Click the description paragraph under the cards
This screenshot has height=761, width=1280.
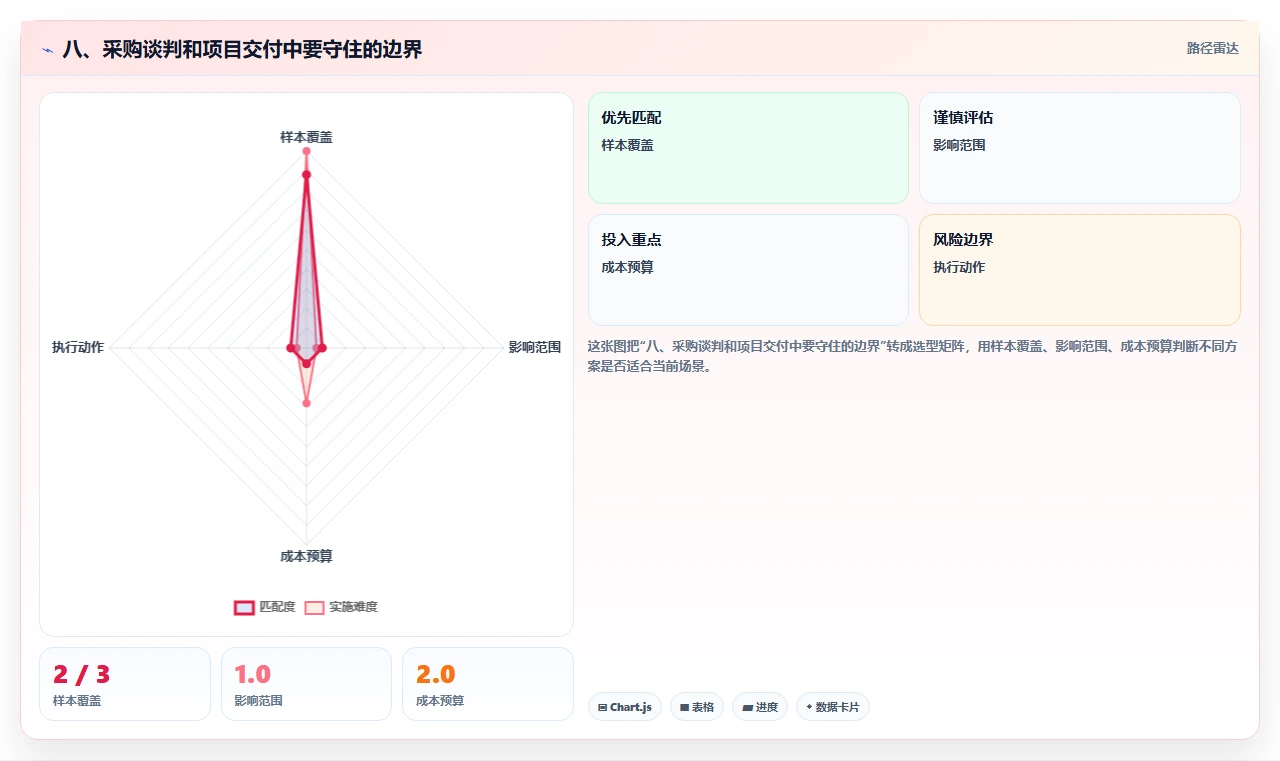[x=914, y=356]
